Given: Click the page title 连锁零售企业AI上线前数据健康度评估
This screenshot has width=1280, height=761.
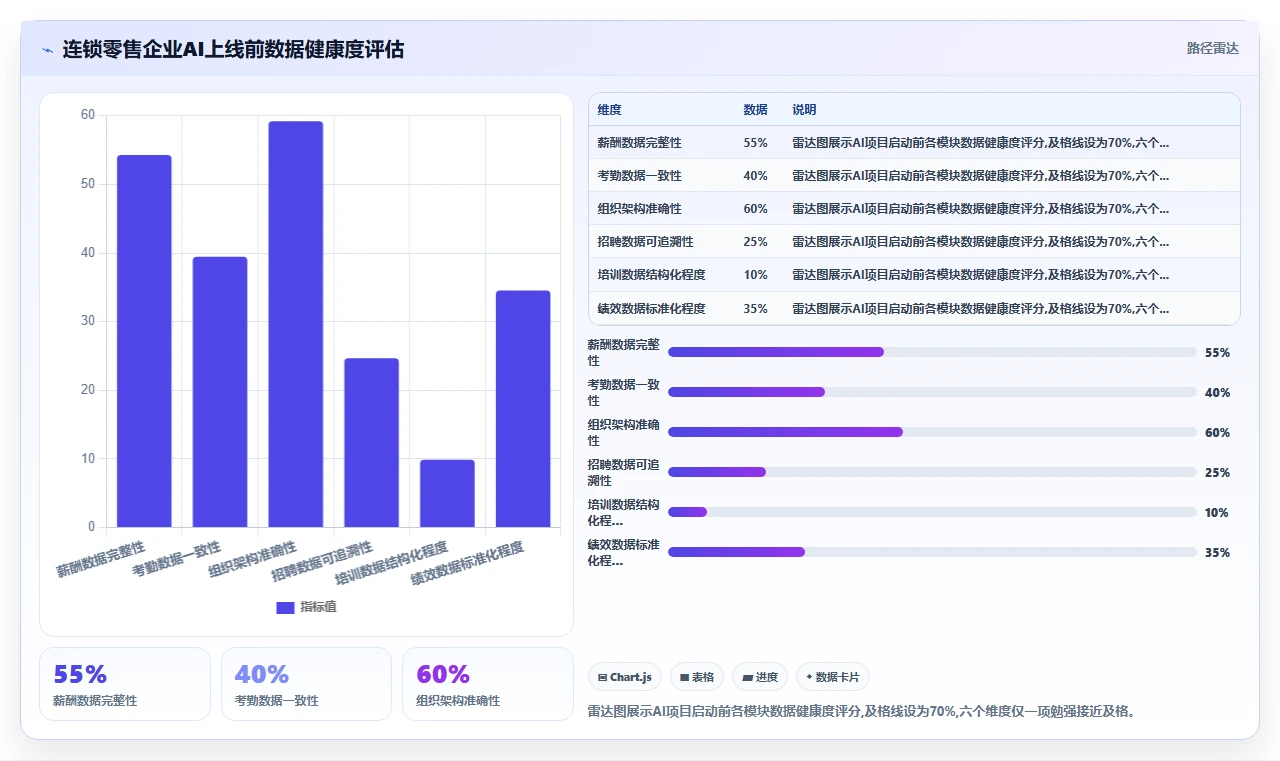Looking at the screenshot, I should tap(233, 49).
